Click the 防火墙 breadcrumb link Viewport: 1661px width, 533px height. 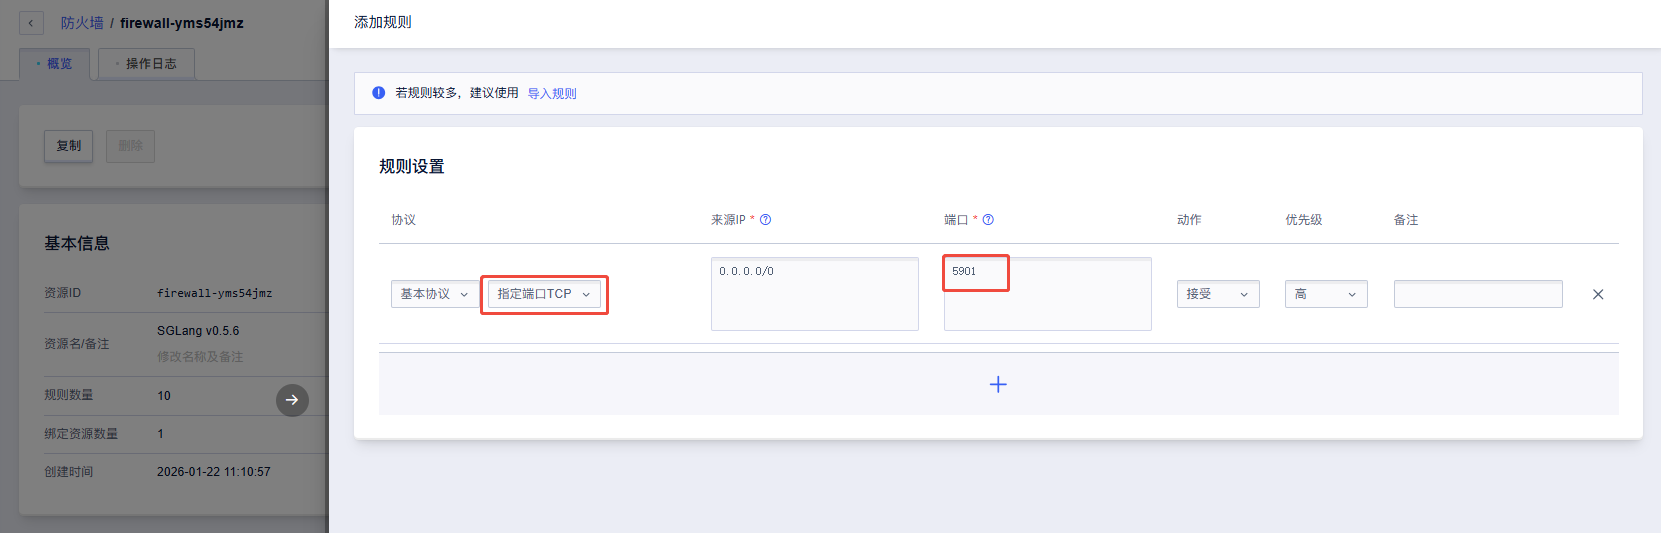pyautogui.click(x=82, y=23)
